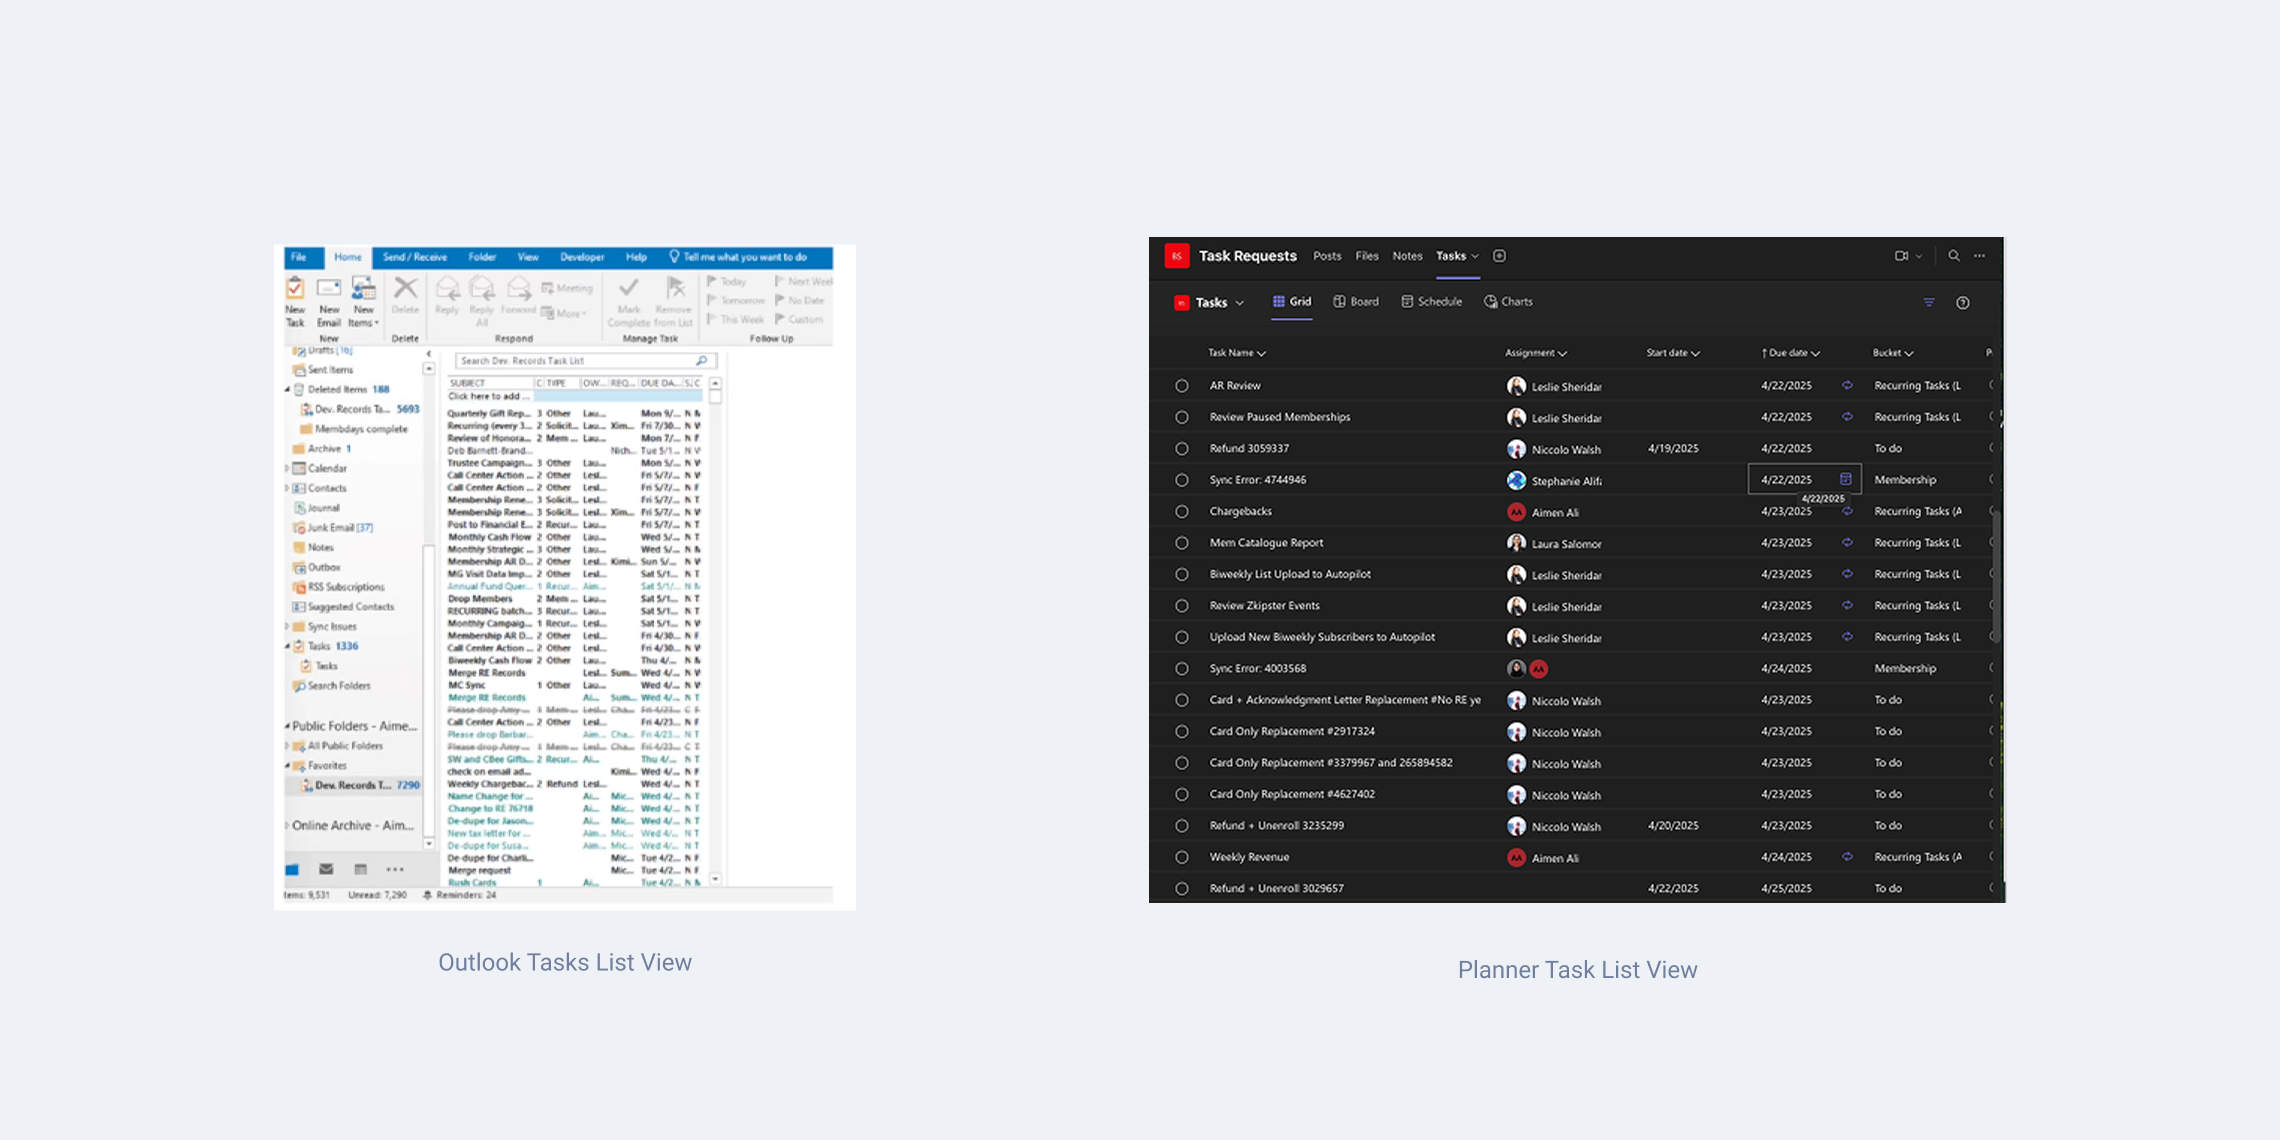Switch to Board view in Planner
Viewport: 2280px width, 1140px height.
[x=1356, y=302]
